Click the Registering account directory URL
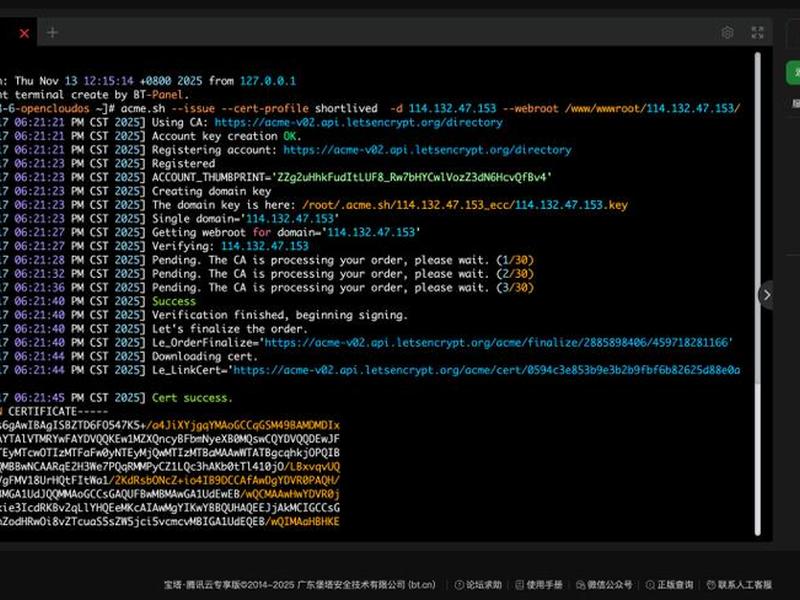 [427, 150]
